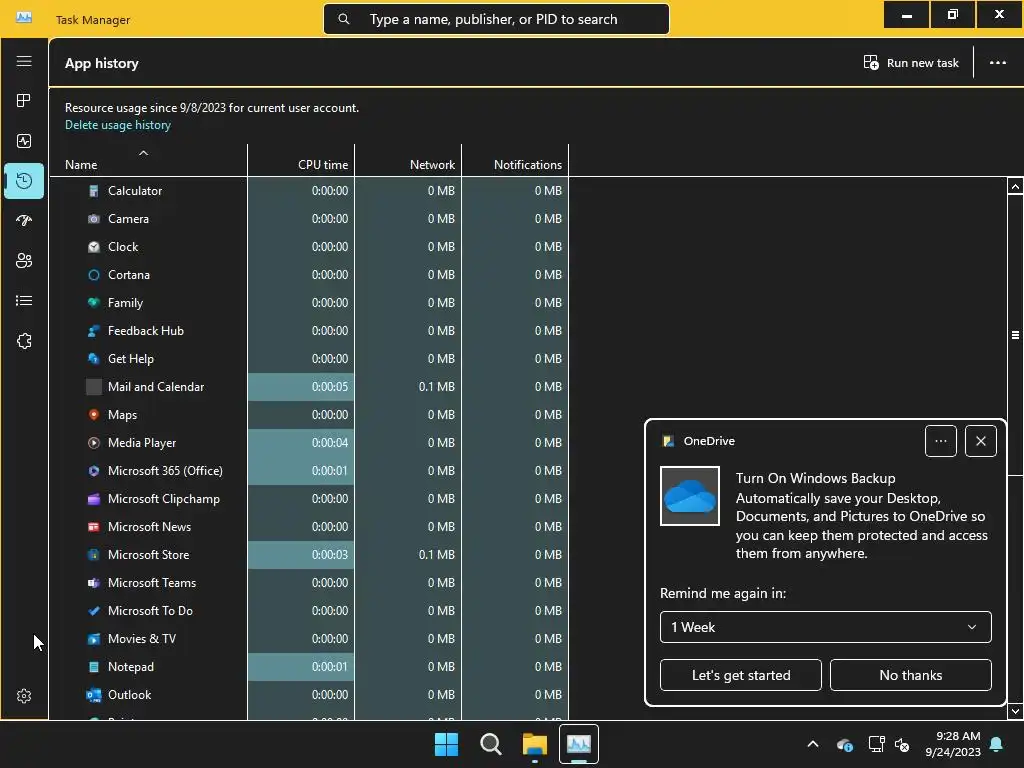Image resolution: width=1024 pixels, height=768 pixels.
Task: Open the Details list sidebar icon
Action: 24,300
